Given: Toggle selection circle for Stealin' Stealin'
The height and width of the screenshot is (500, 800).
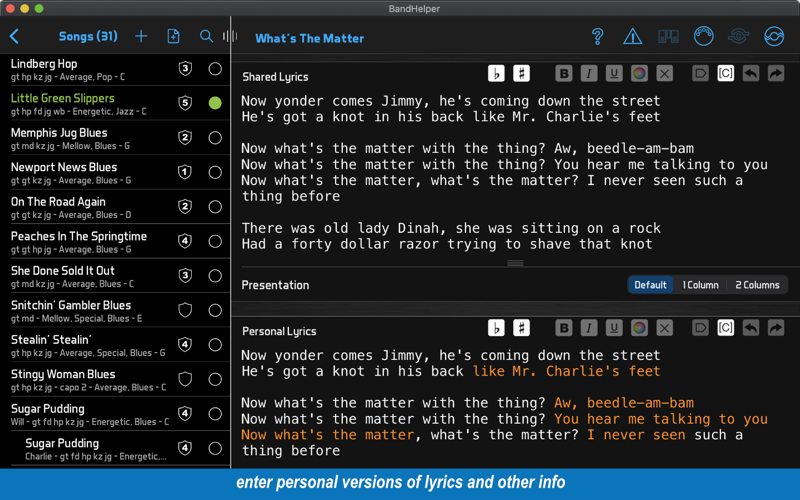Looking at the screenshot, I should (215, 345).
